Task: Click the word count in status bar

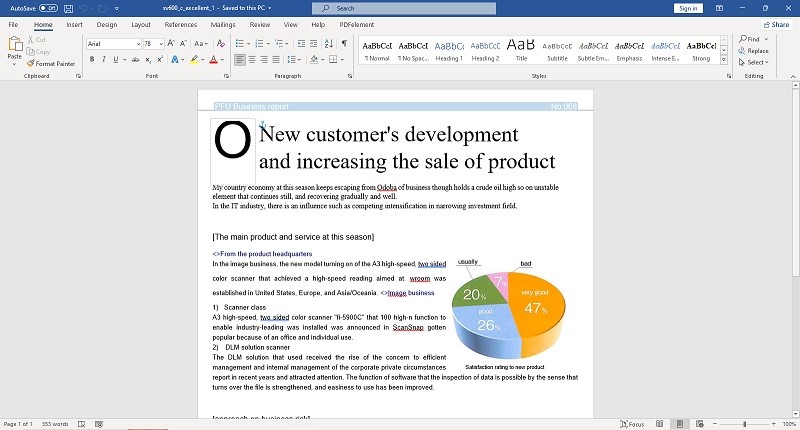Action: click(55, 424)
